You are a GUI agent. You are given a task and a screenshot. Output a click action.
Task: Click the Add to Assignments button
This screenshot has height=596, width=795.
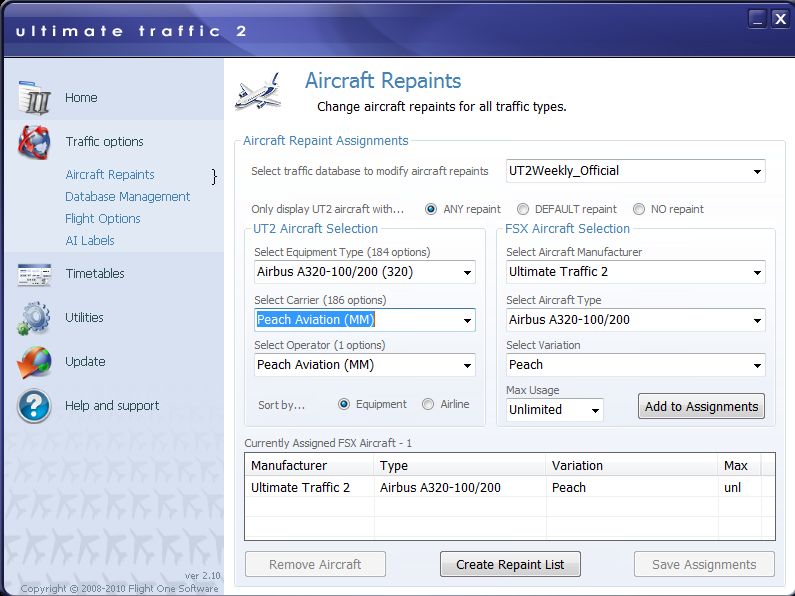tap(701, 406)
